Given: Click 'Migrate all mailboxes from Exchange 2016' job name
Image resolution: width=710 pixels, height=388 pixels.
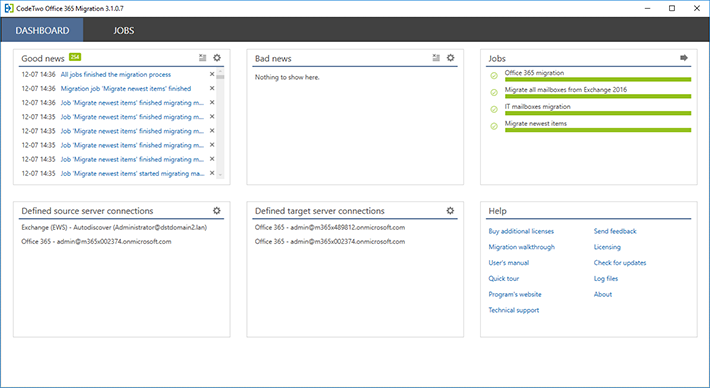Looking at the screenshot, I should (566, 89).
